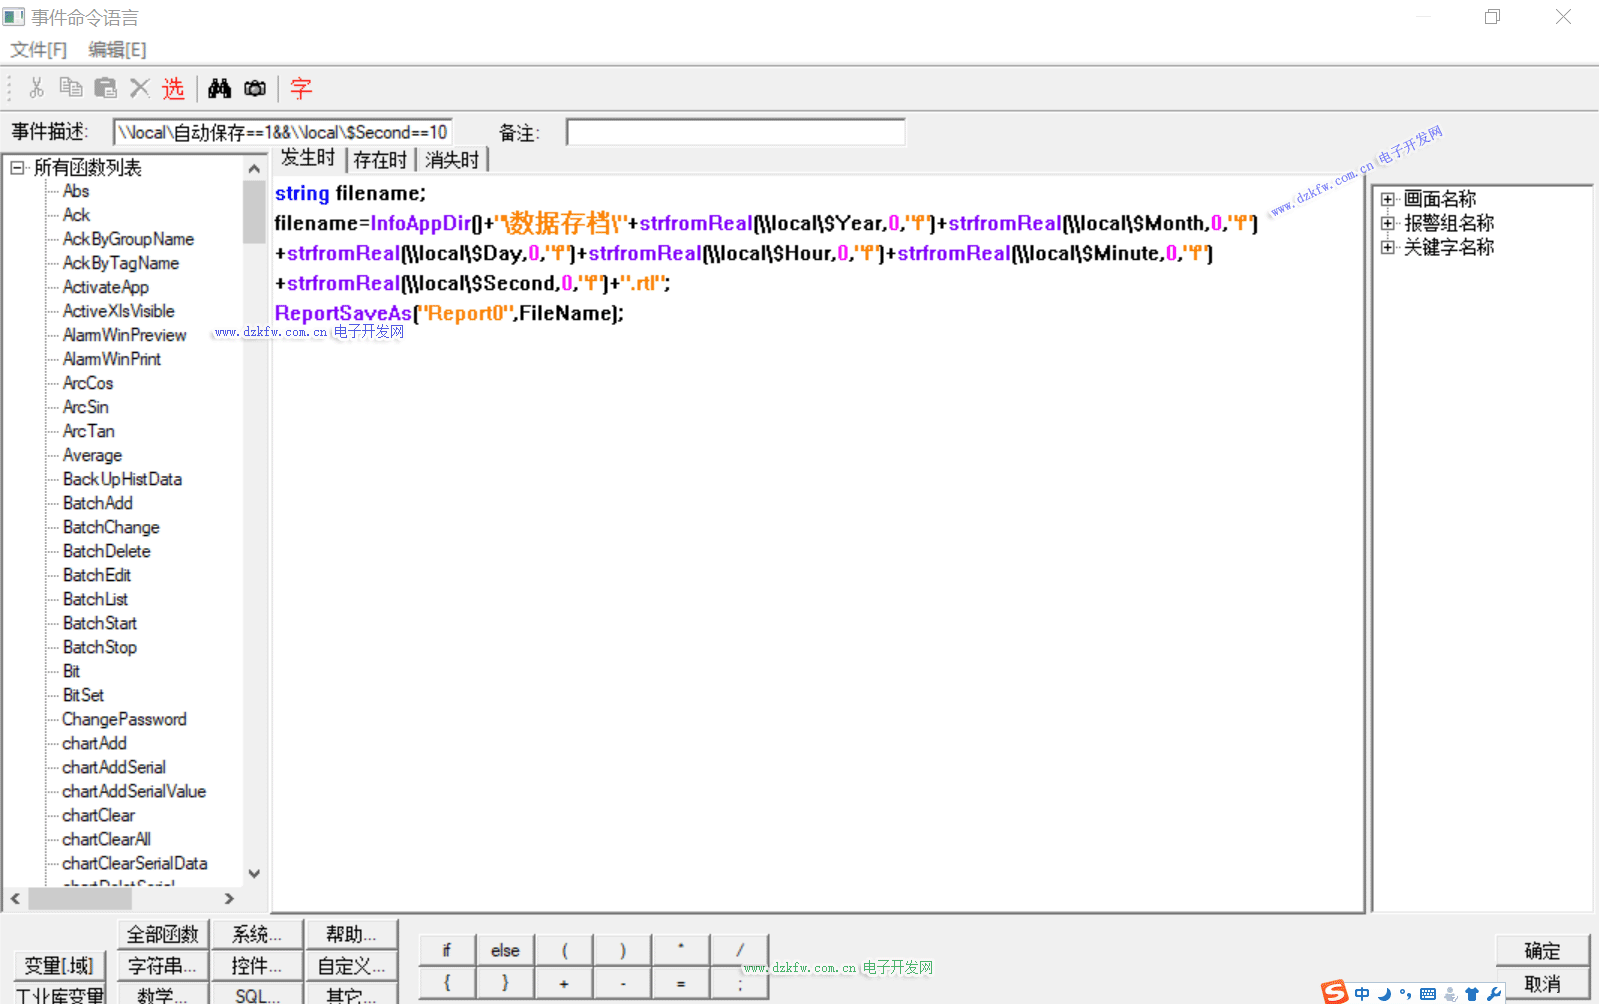Click the 字符串... functions button

163,966
